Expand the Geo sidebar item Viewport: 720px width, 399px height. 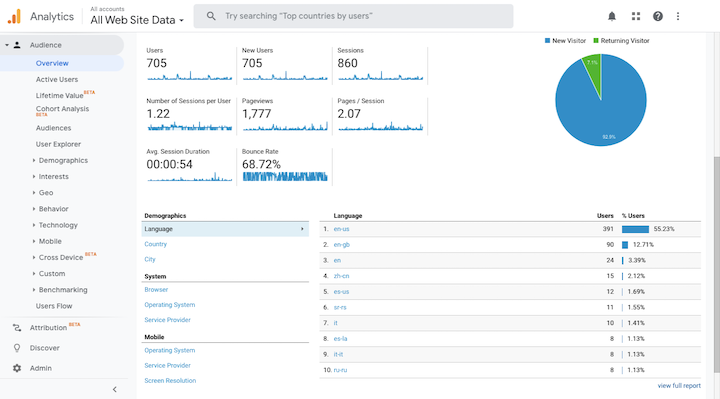pos(34,192)
